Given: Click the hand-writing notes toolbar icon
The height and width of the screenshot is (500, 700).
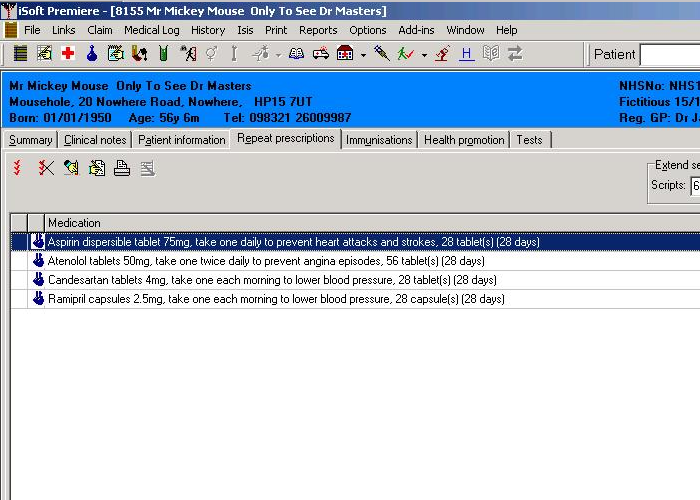Looking at the screenshot, I should (44, 54).
